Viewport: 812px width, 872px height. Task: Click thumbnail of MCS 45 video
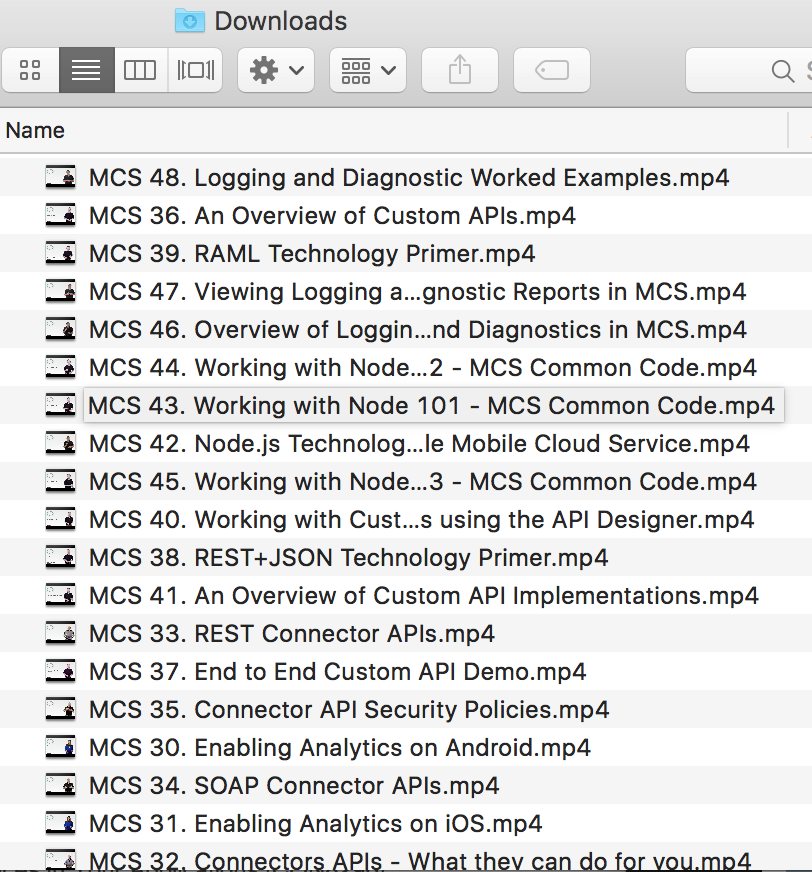pyautogui.click(x=60, y=482)
